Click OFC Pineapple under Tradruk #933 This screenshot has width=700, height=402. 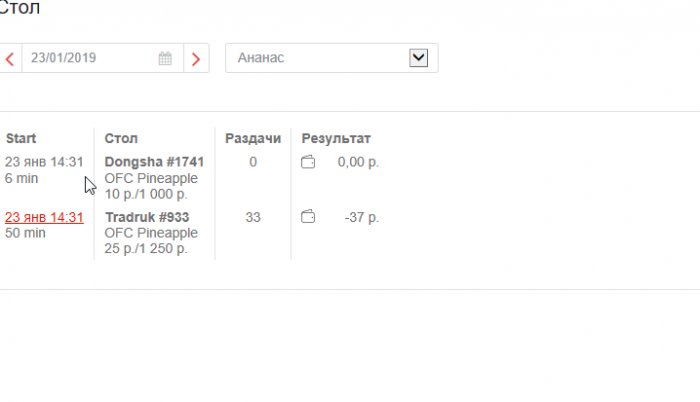point(151,233)
